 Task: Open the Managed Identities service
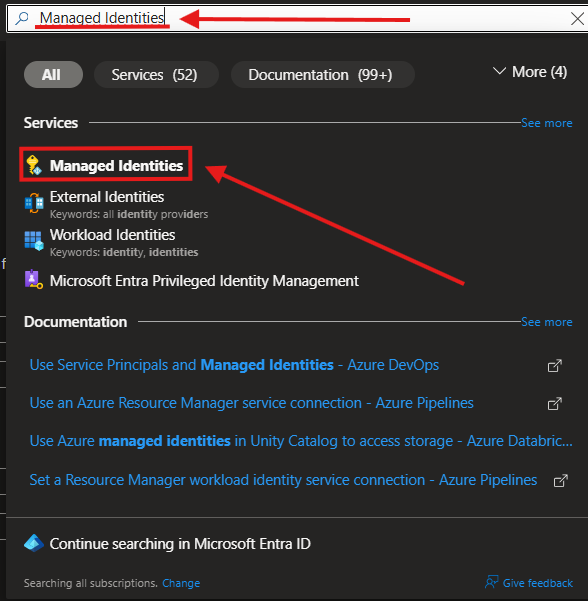coord(117,166)
